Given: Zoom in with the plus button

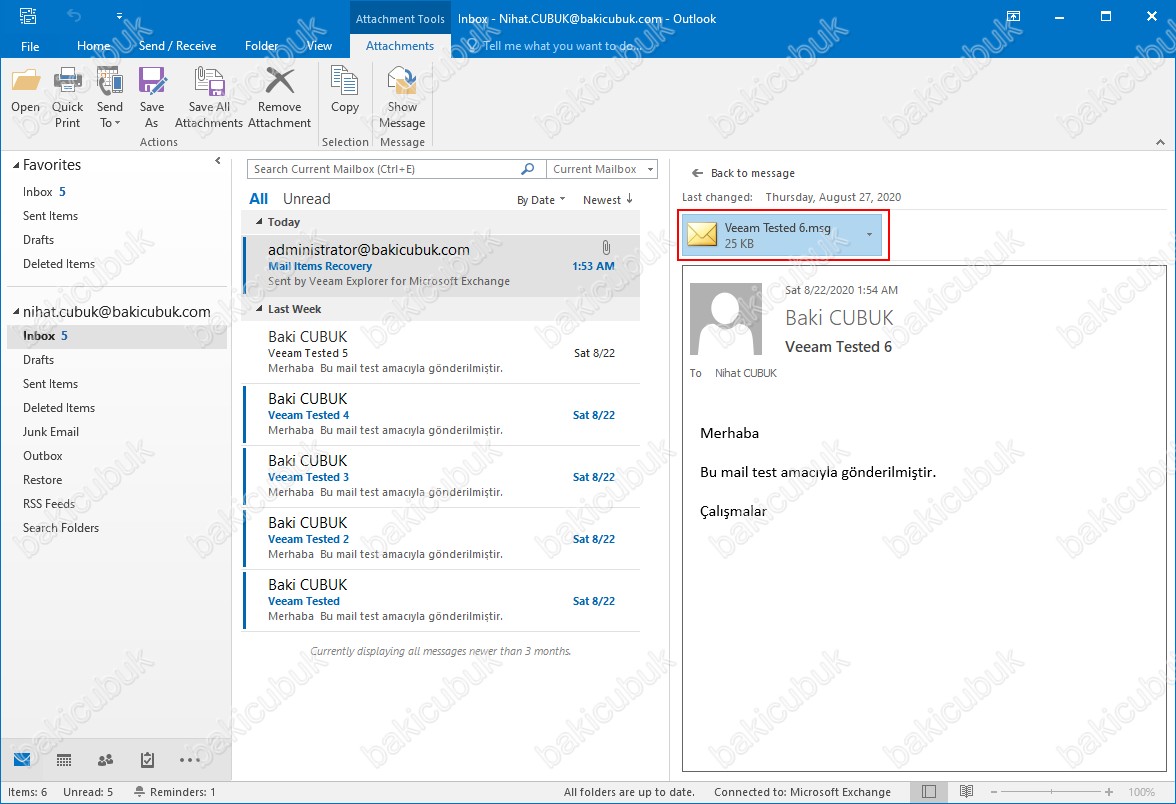Looking at the screenshot, I should [1108, 792].
